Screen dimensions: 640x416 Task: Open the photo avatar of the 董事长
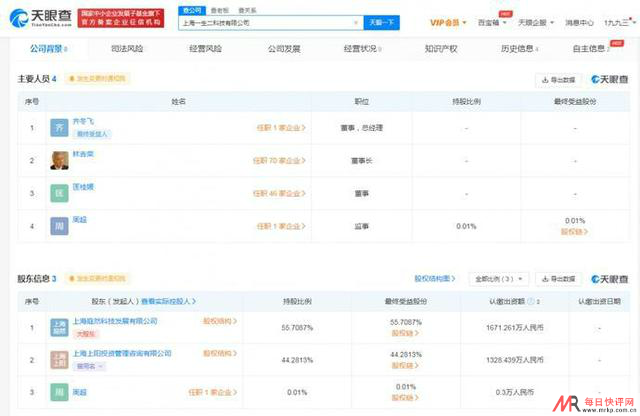coord(59,160)
